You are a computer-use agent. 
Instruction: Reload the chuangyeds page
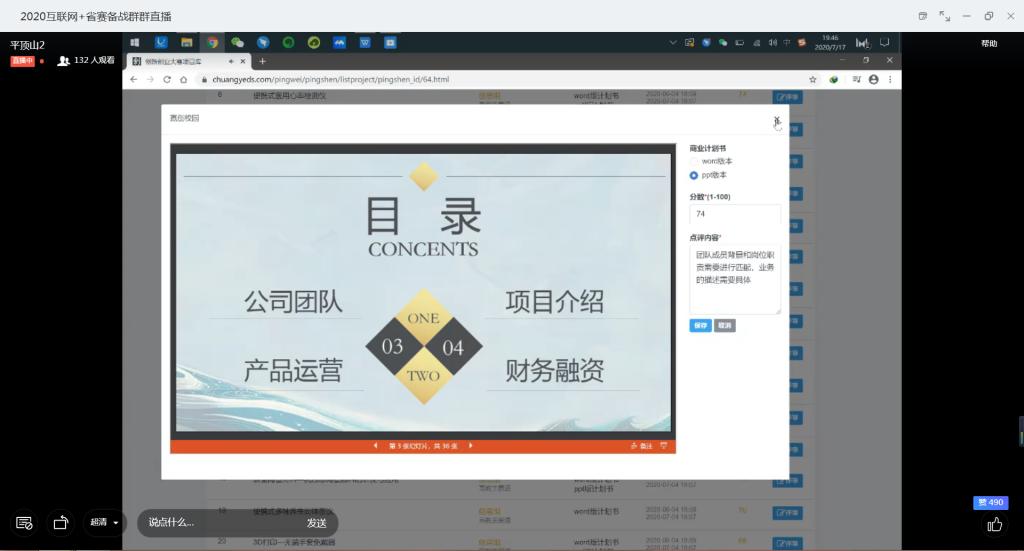[x=167, y=80]
